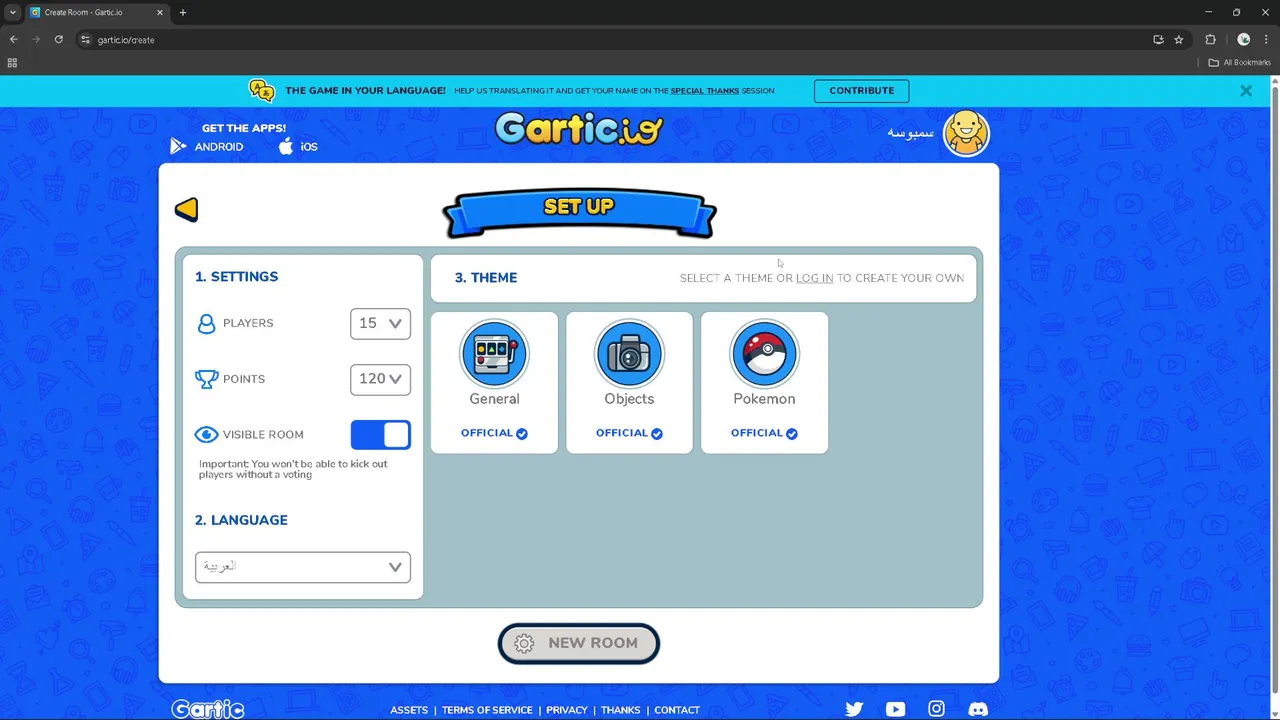Click the yellow back arrow icon
Image resolution: width=1280 pixels, height=720 pixels.
187,209
